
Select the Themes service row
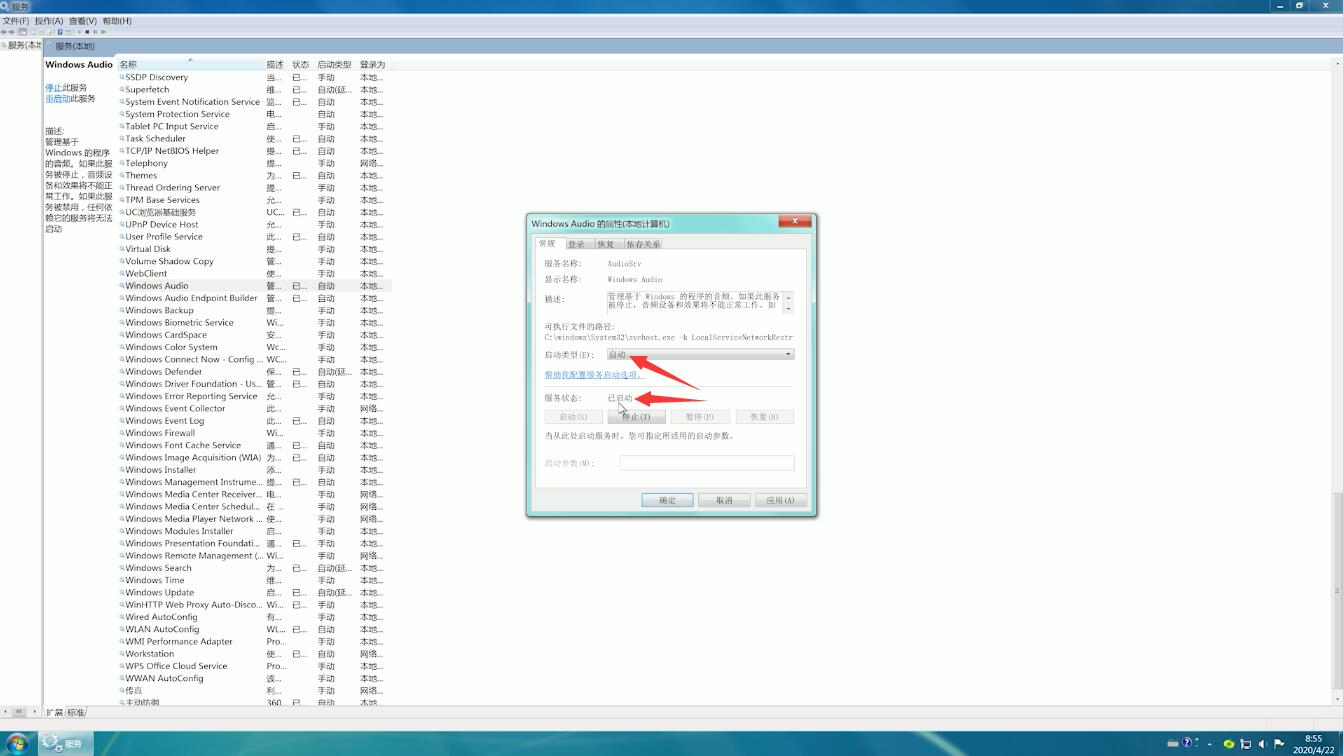[x=254, y=175]
